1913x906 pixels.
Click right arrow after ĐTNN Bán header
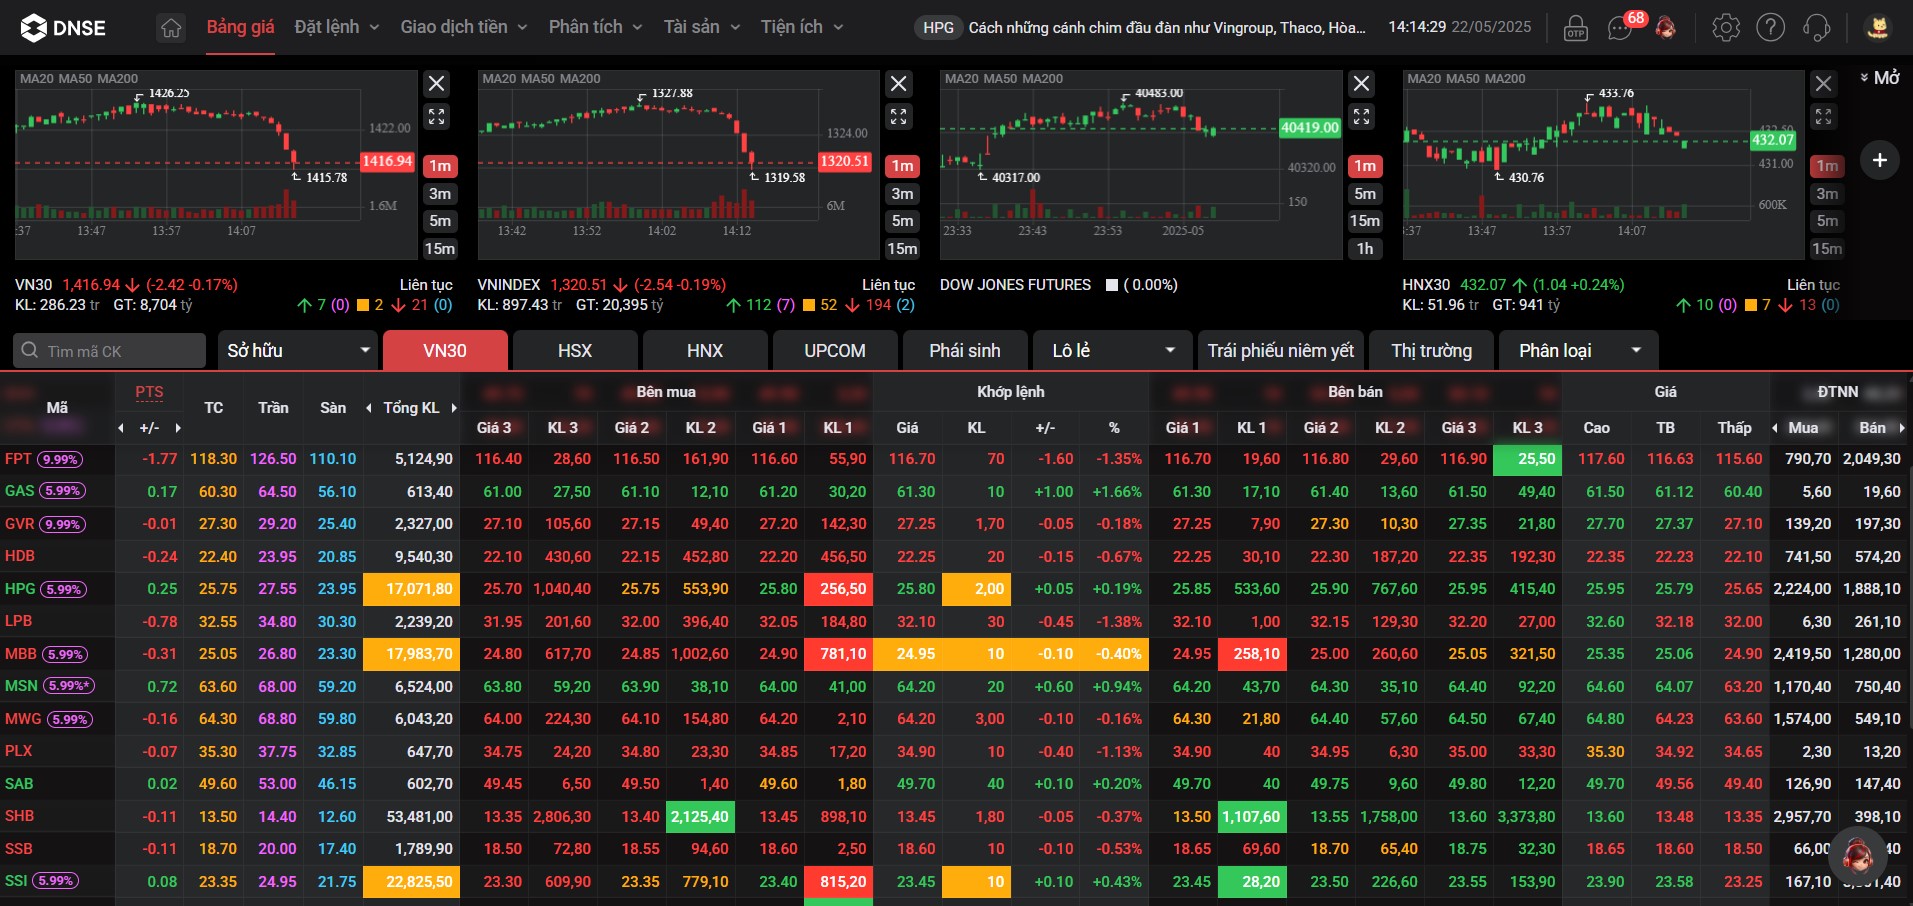point(1901,428)
